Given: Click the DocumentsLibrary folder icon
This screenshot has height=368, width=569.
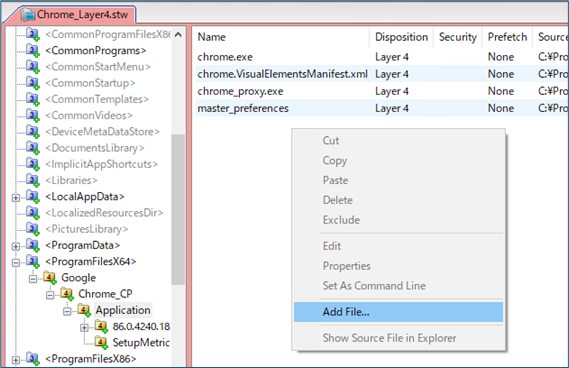Looking at the screenshot, I should pyautogui.click(x=33, y=148).
